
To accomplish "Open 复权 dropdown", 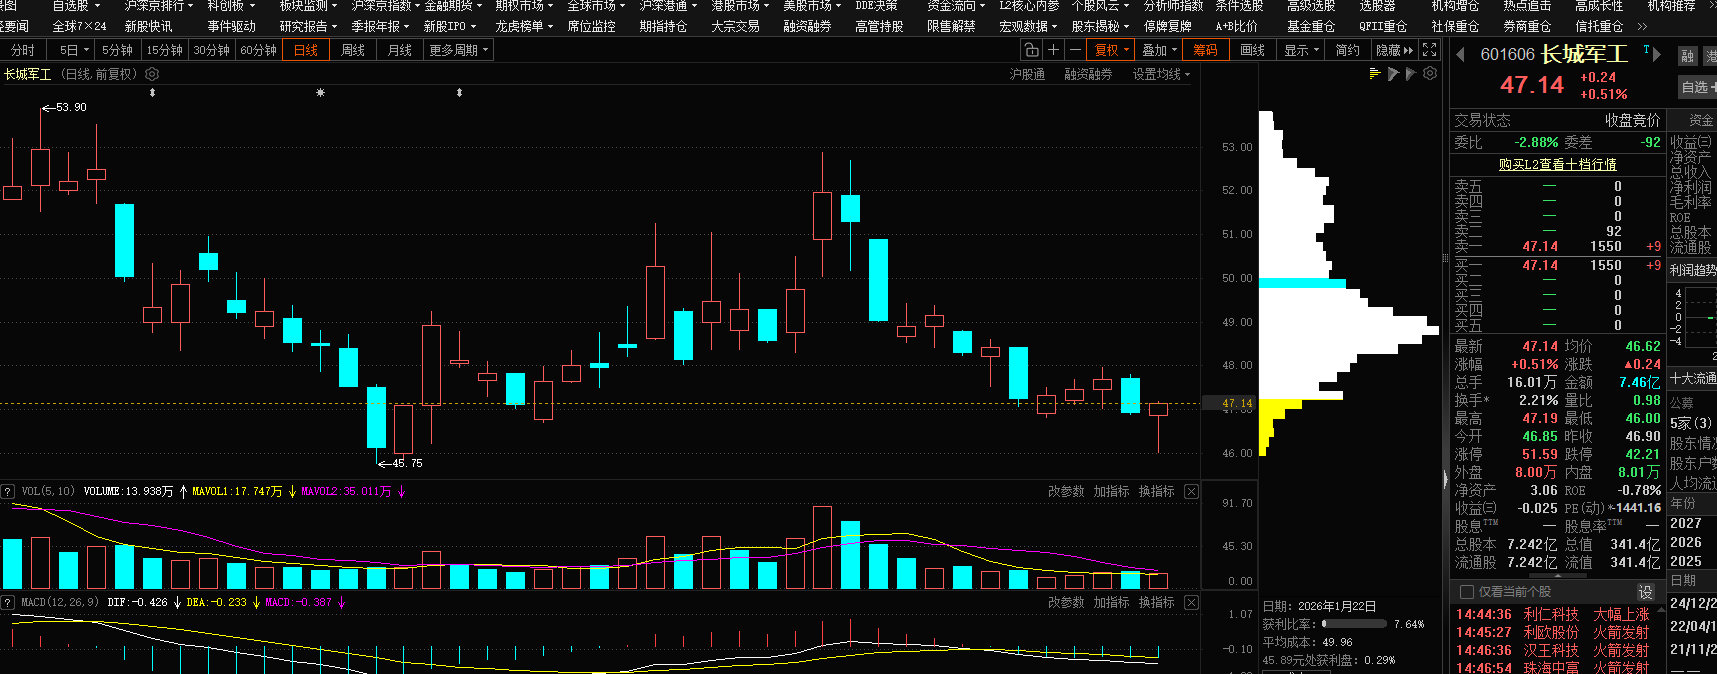I will coord(1111,49).
